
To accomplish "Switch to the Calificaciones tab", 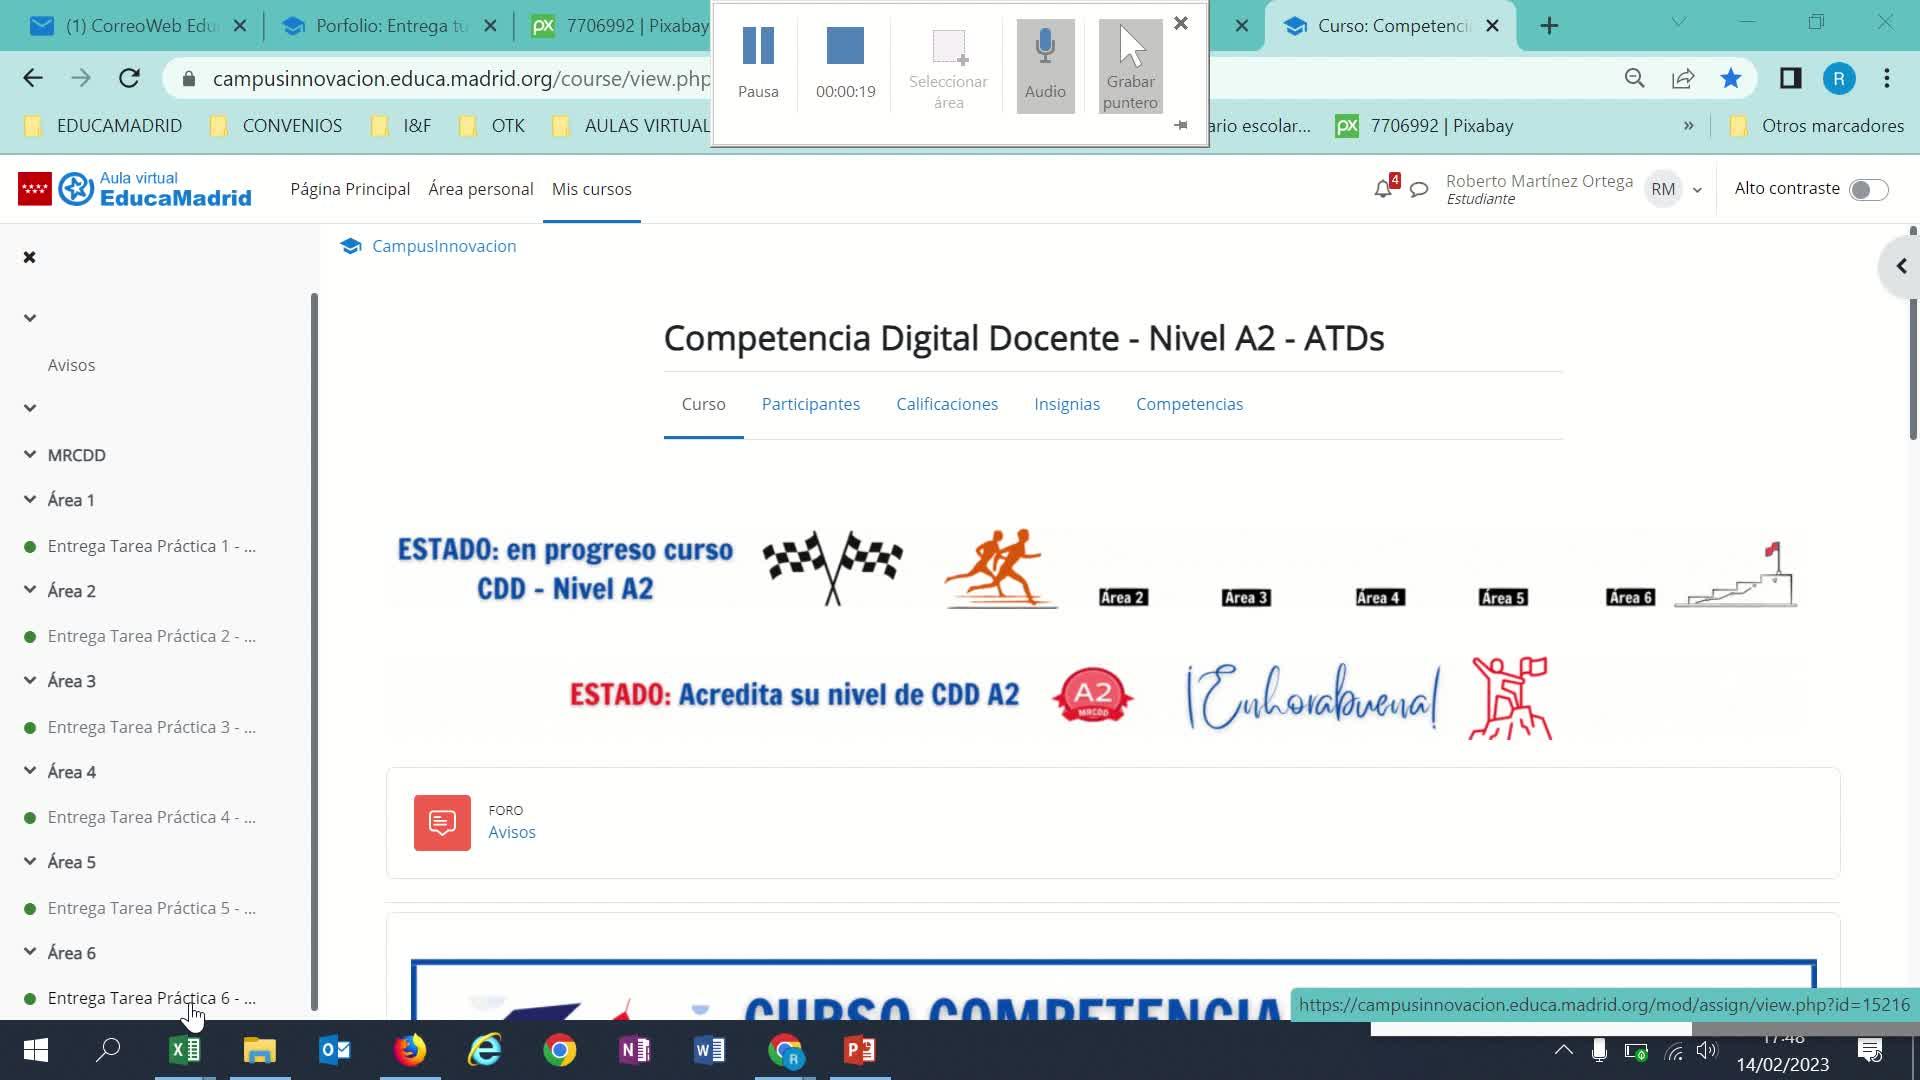I will coord(946,404).
